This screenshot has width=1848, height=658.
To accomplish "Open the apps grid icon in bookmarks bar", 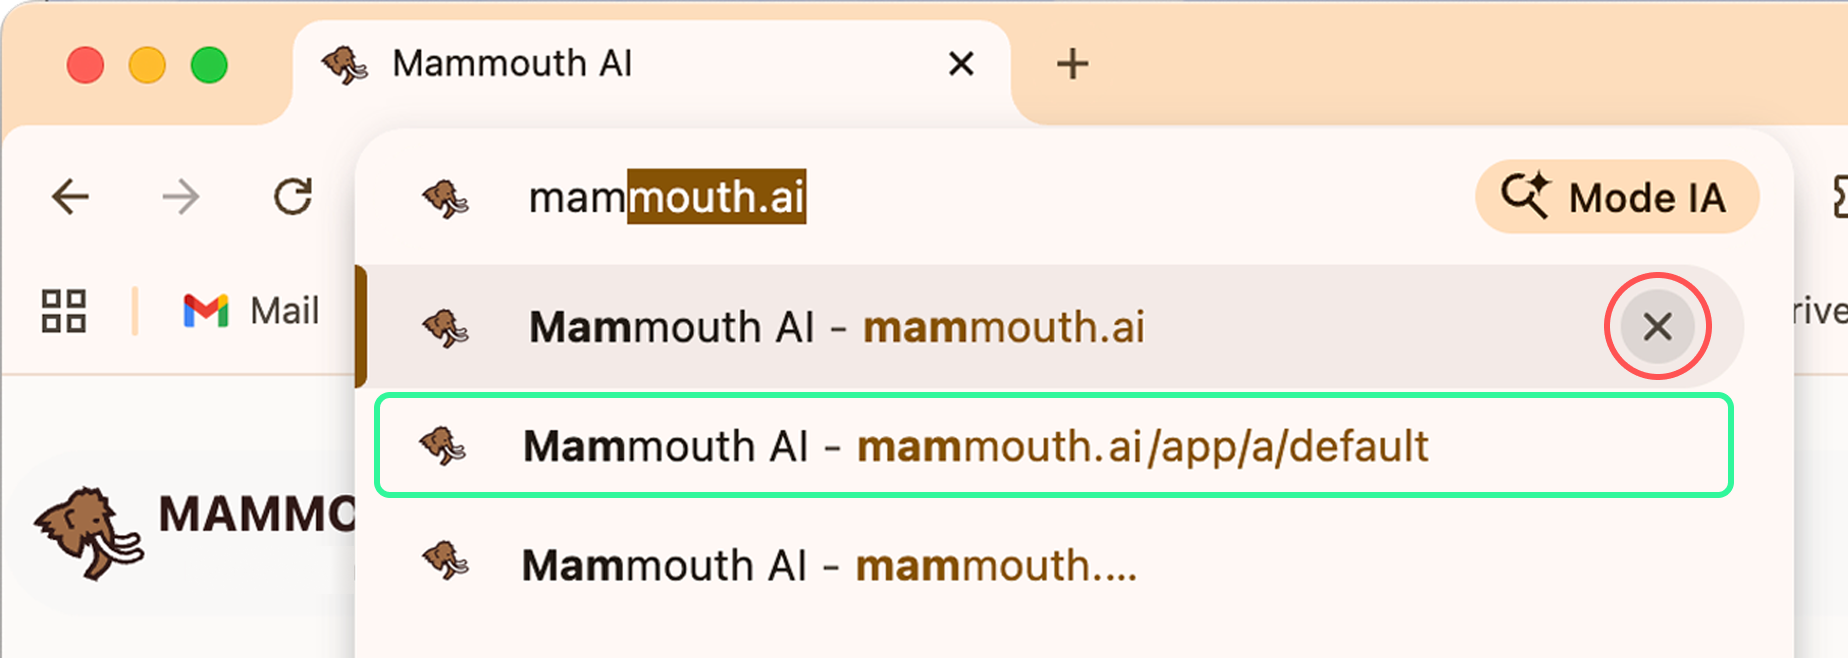I will point(64,311).
